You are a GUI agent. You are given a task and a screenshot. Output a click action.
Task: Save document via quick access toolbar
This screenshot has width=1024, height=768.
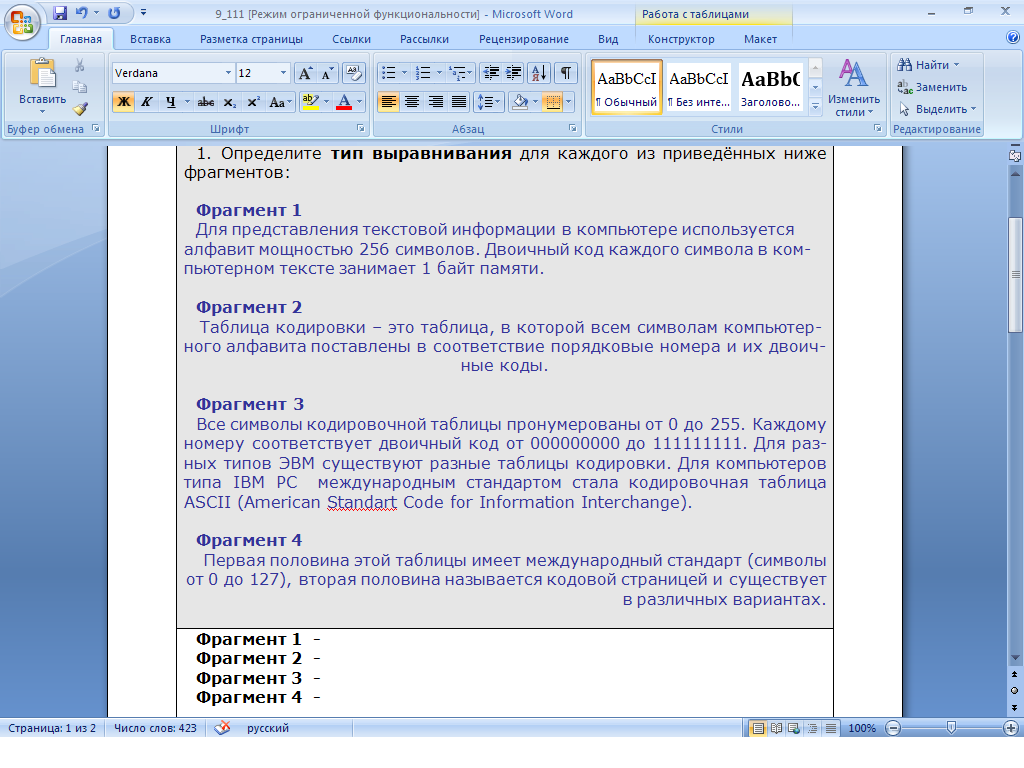60,13
